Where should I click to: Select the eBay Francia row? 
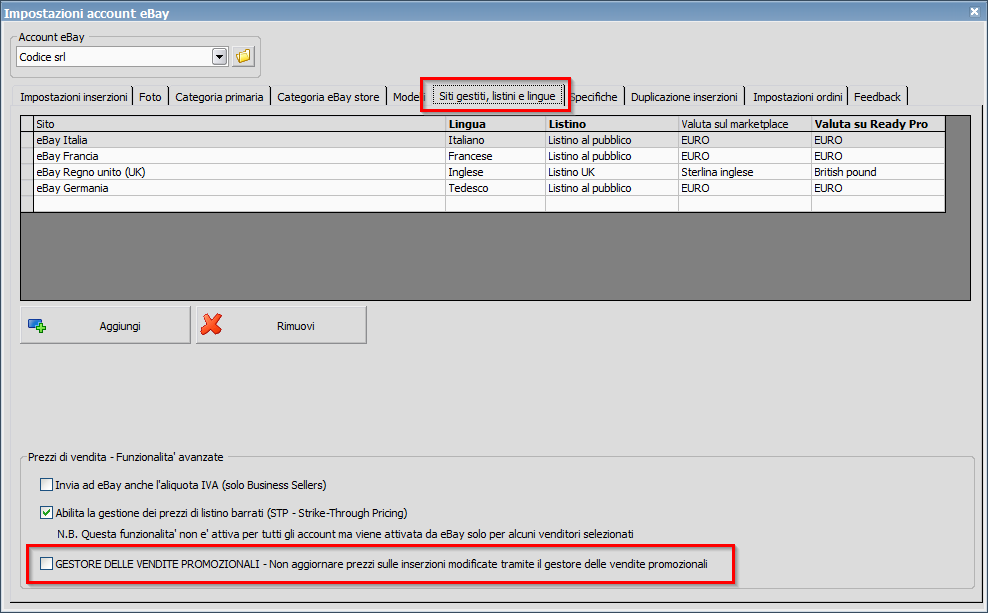point(483,156)
